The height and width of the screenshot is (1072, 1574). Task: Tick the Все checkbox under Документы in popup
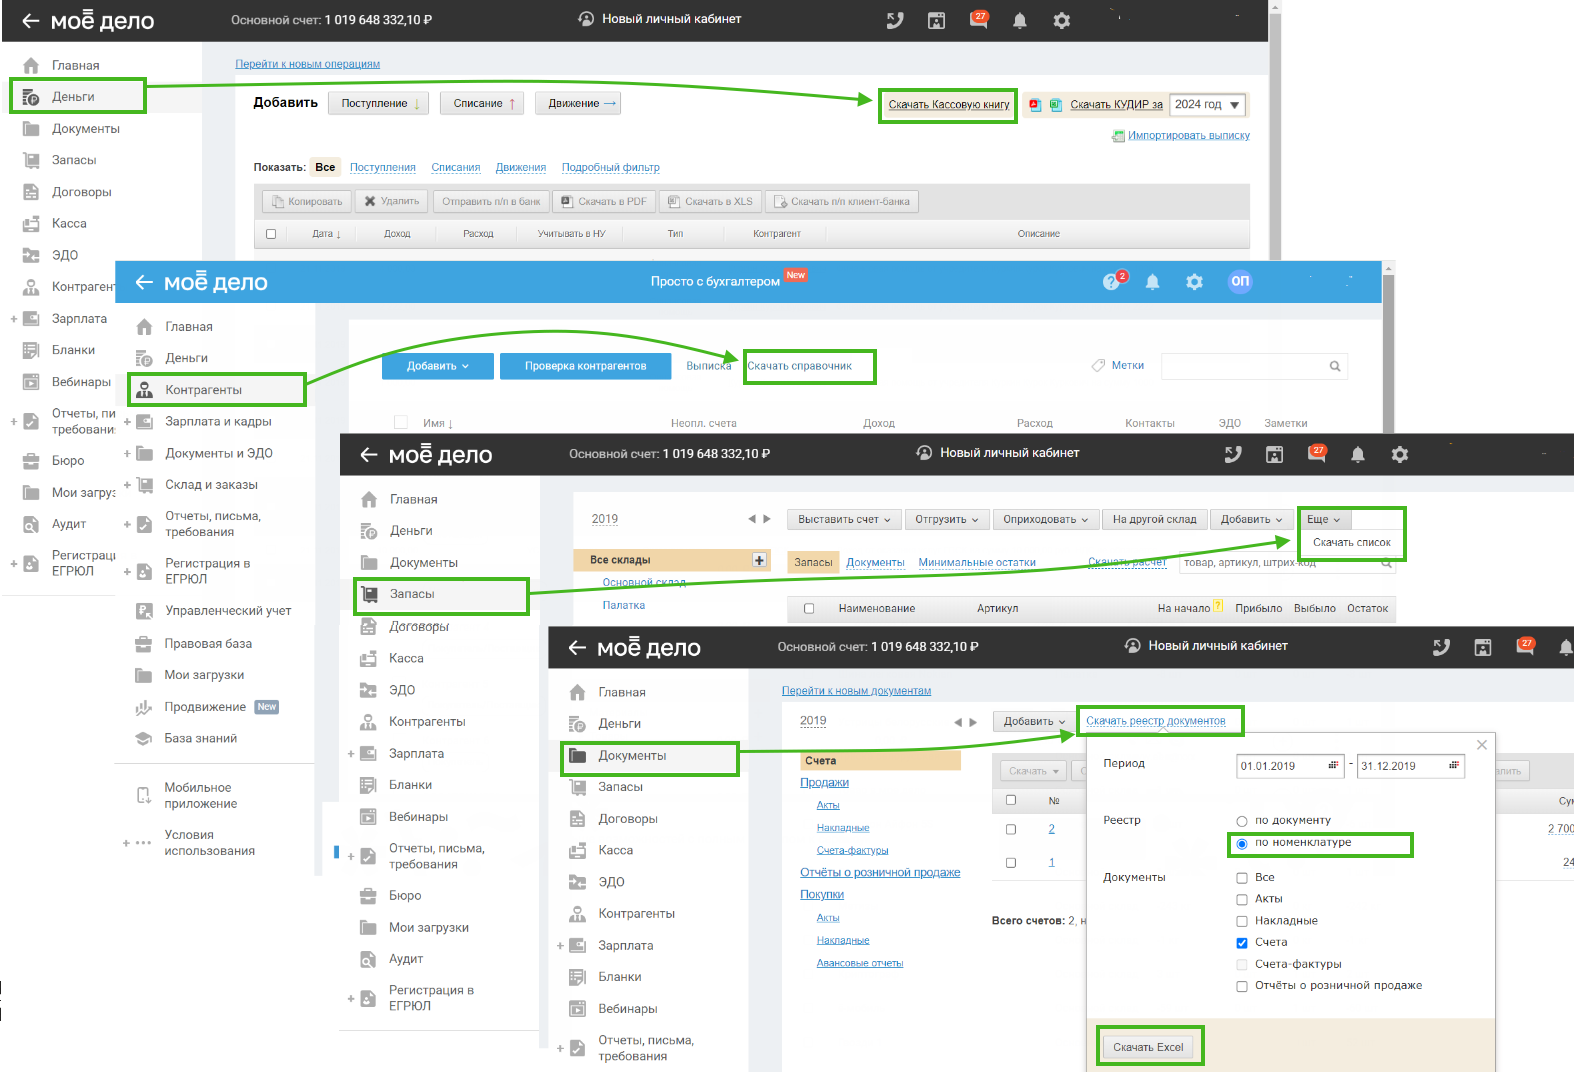tap(1242, 878)
